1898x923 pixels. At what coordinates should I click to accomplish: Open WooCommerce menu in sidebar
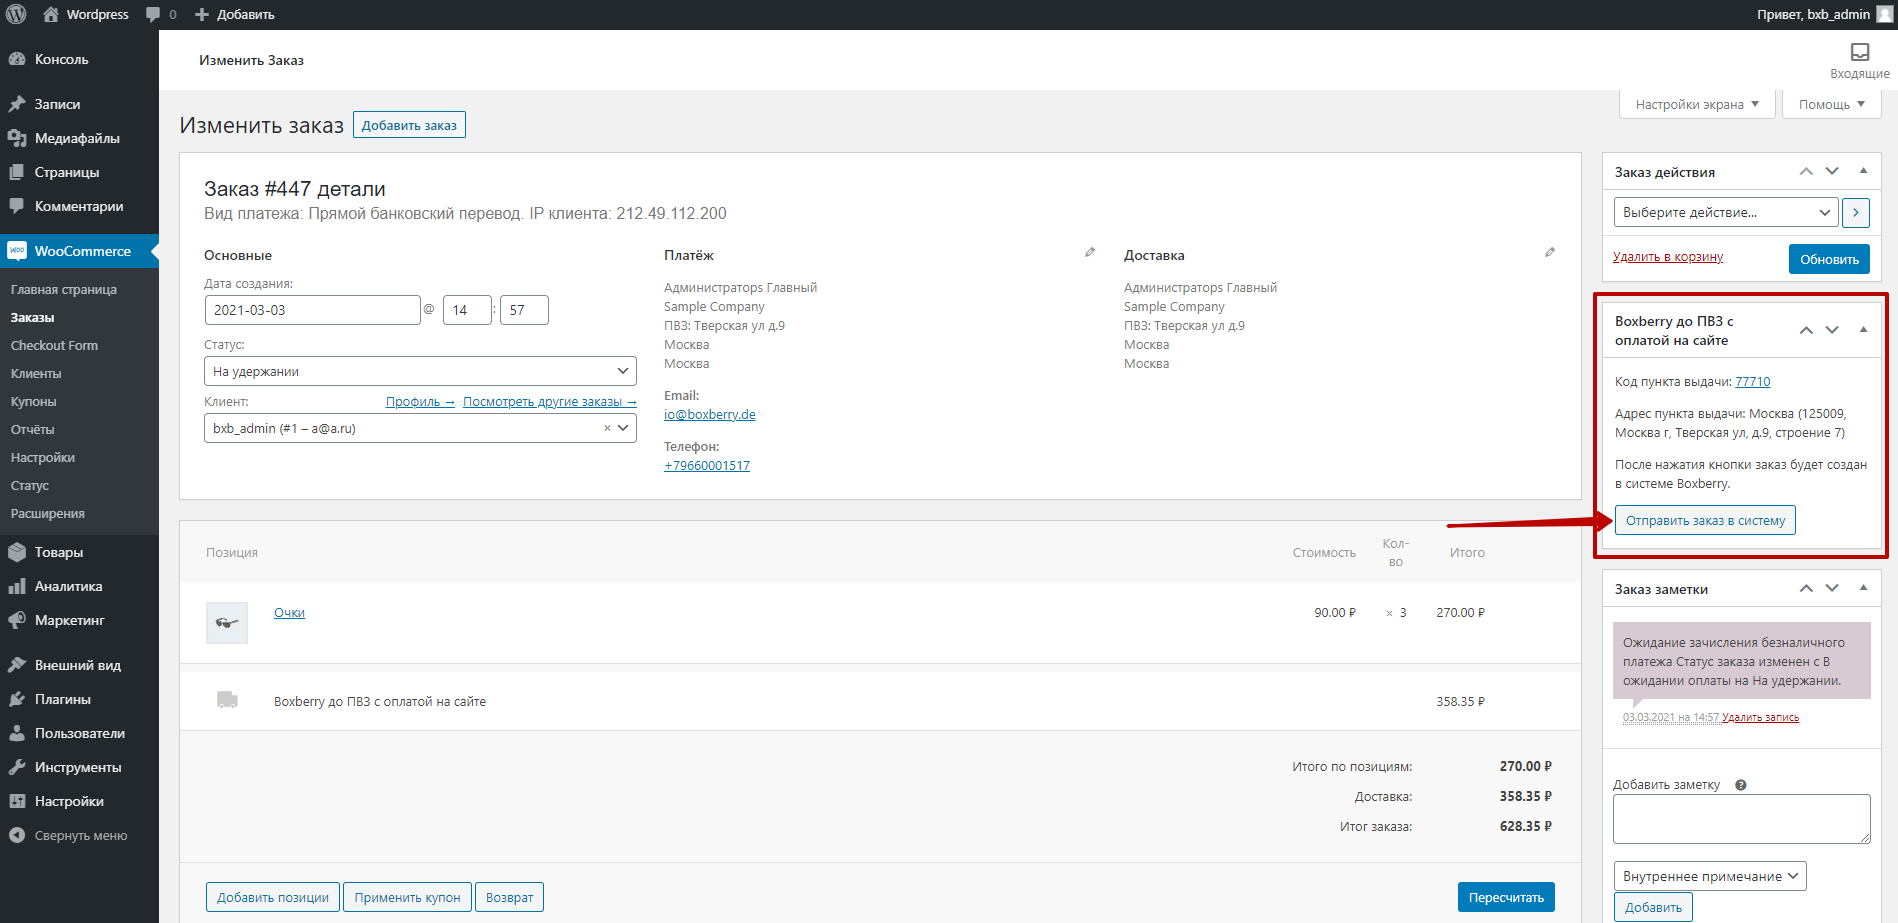click(x=79, y=251)
